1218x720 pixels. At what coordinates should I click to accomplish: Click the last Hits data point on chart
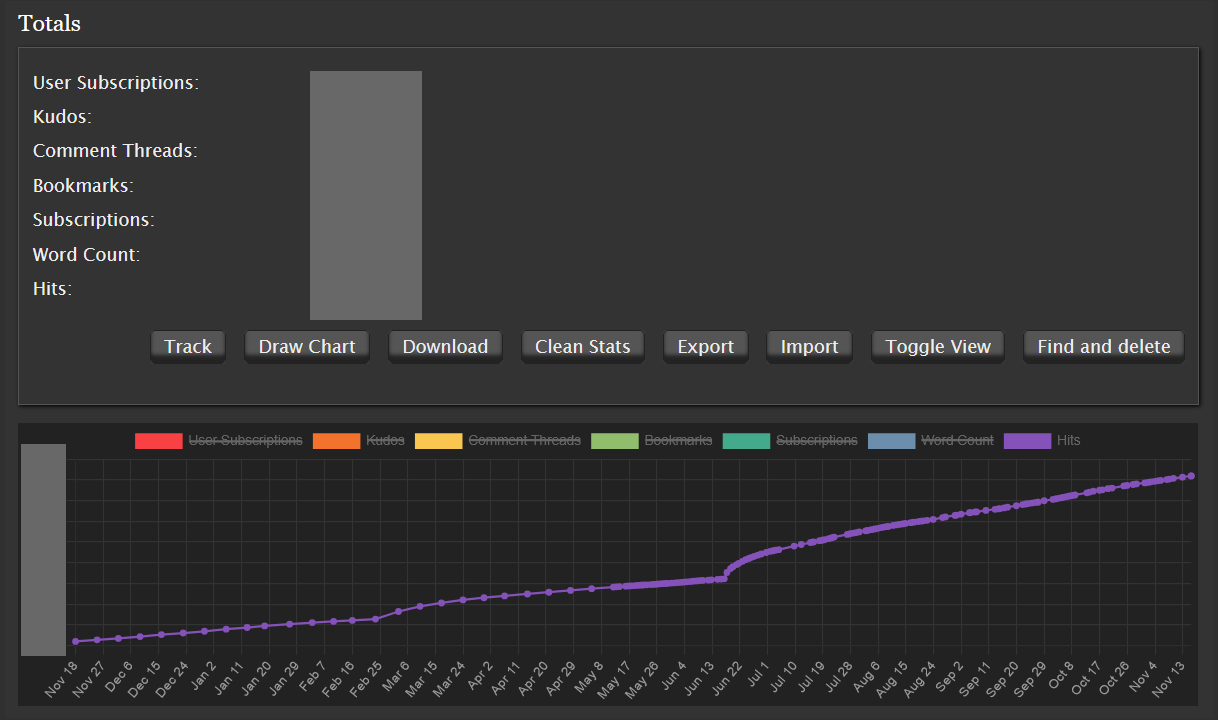coord(1191,476)
